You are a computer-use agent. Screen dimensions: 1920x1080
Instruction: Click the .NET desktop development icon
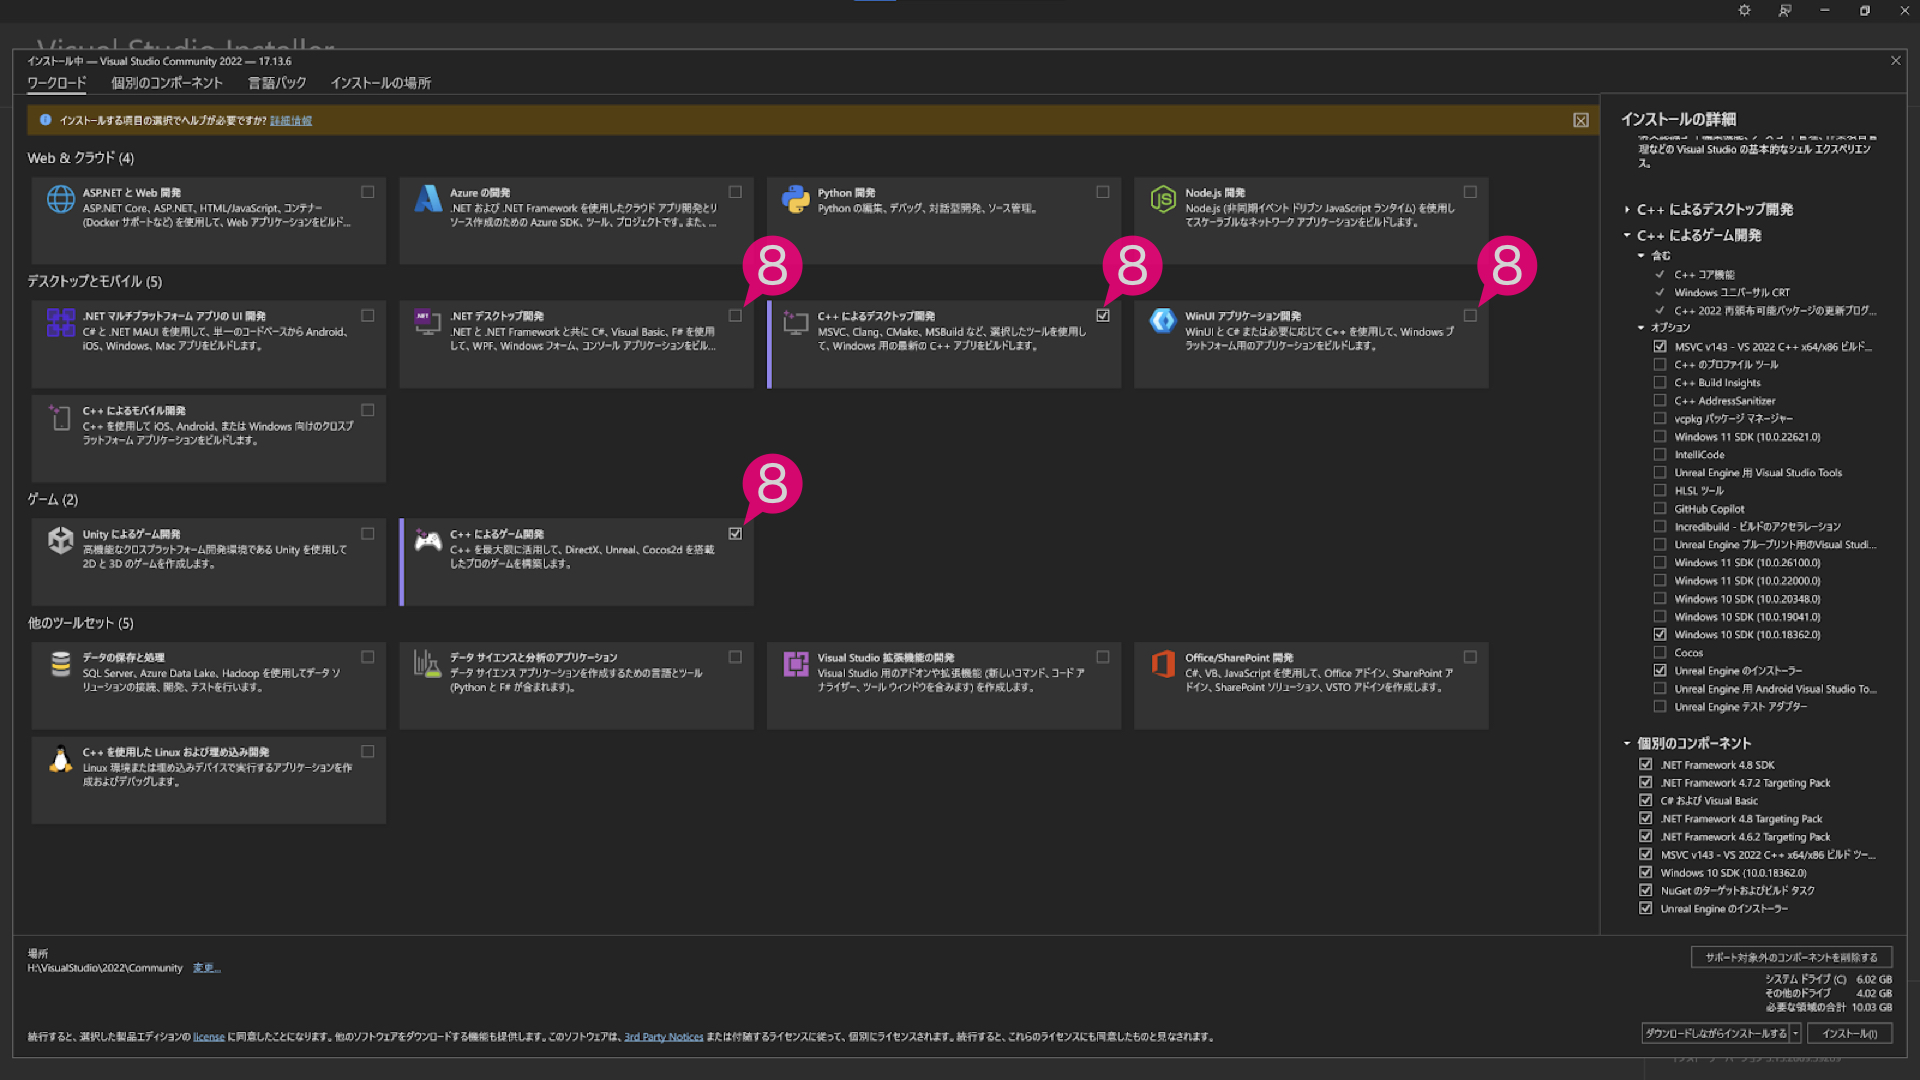coord(428,322)
